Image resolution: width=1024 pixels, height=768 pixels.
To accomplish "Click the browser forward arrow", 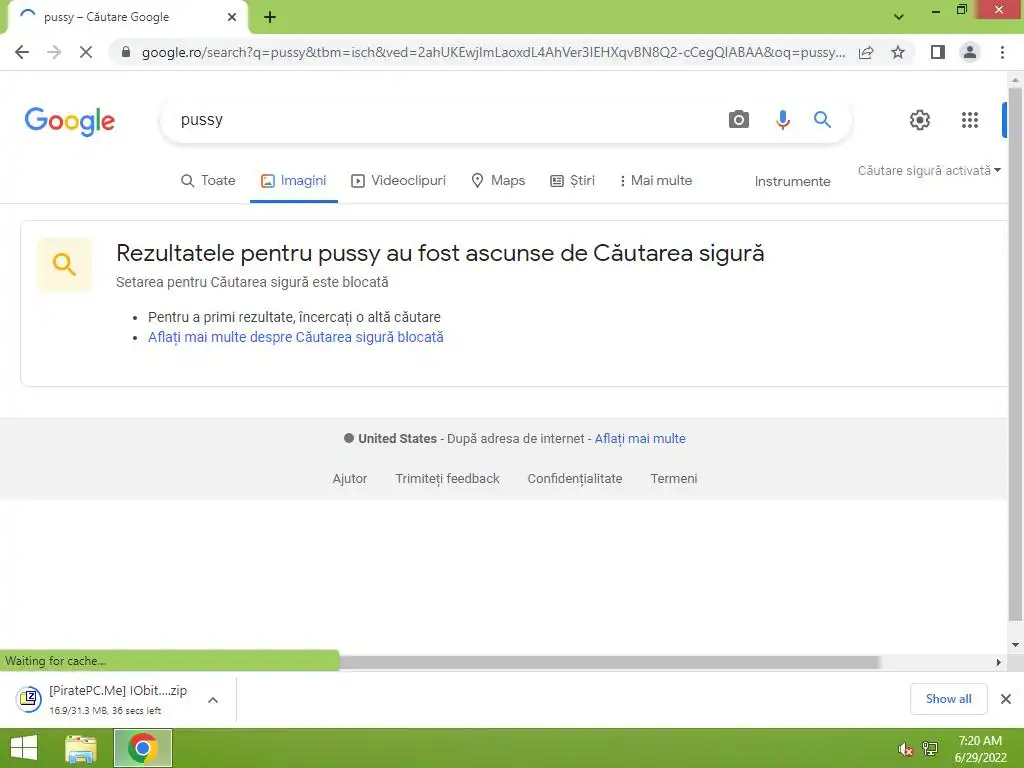I will 54,52.
